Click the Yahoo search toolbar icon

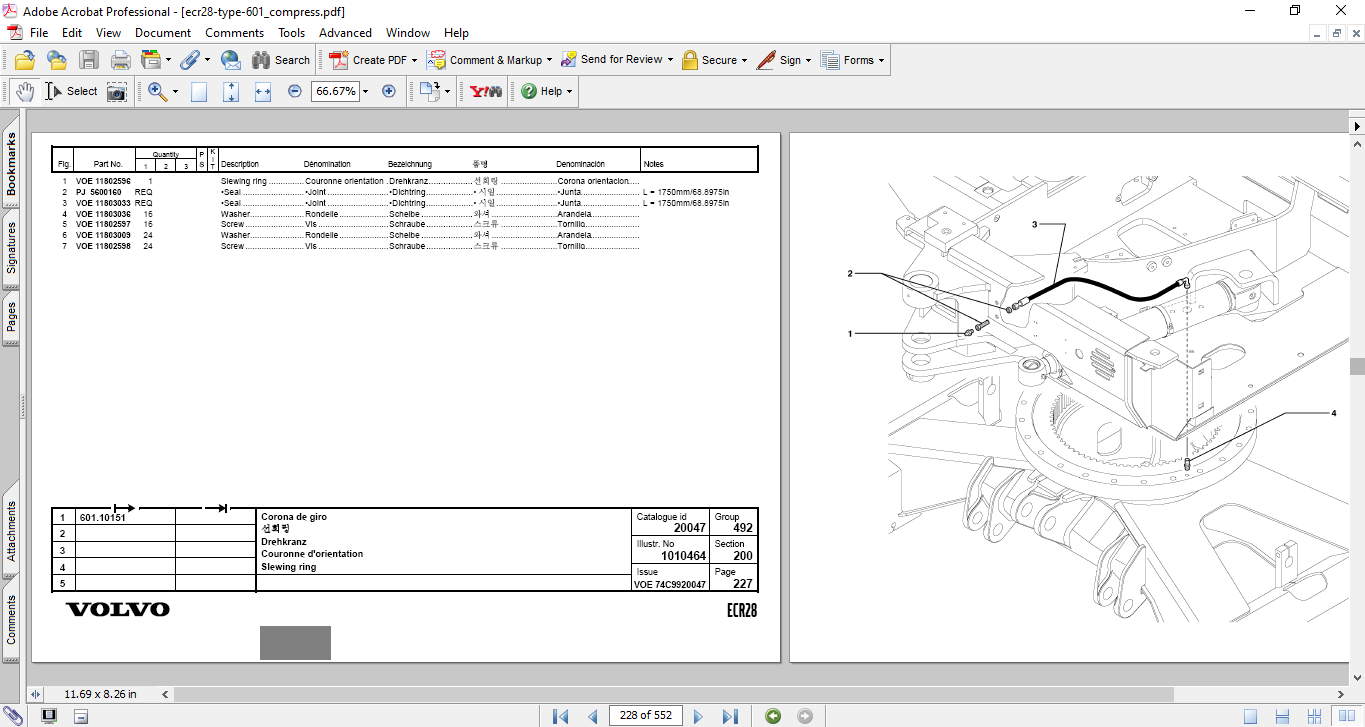coord(486,91)
